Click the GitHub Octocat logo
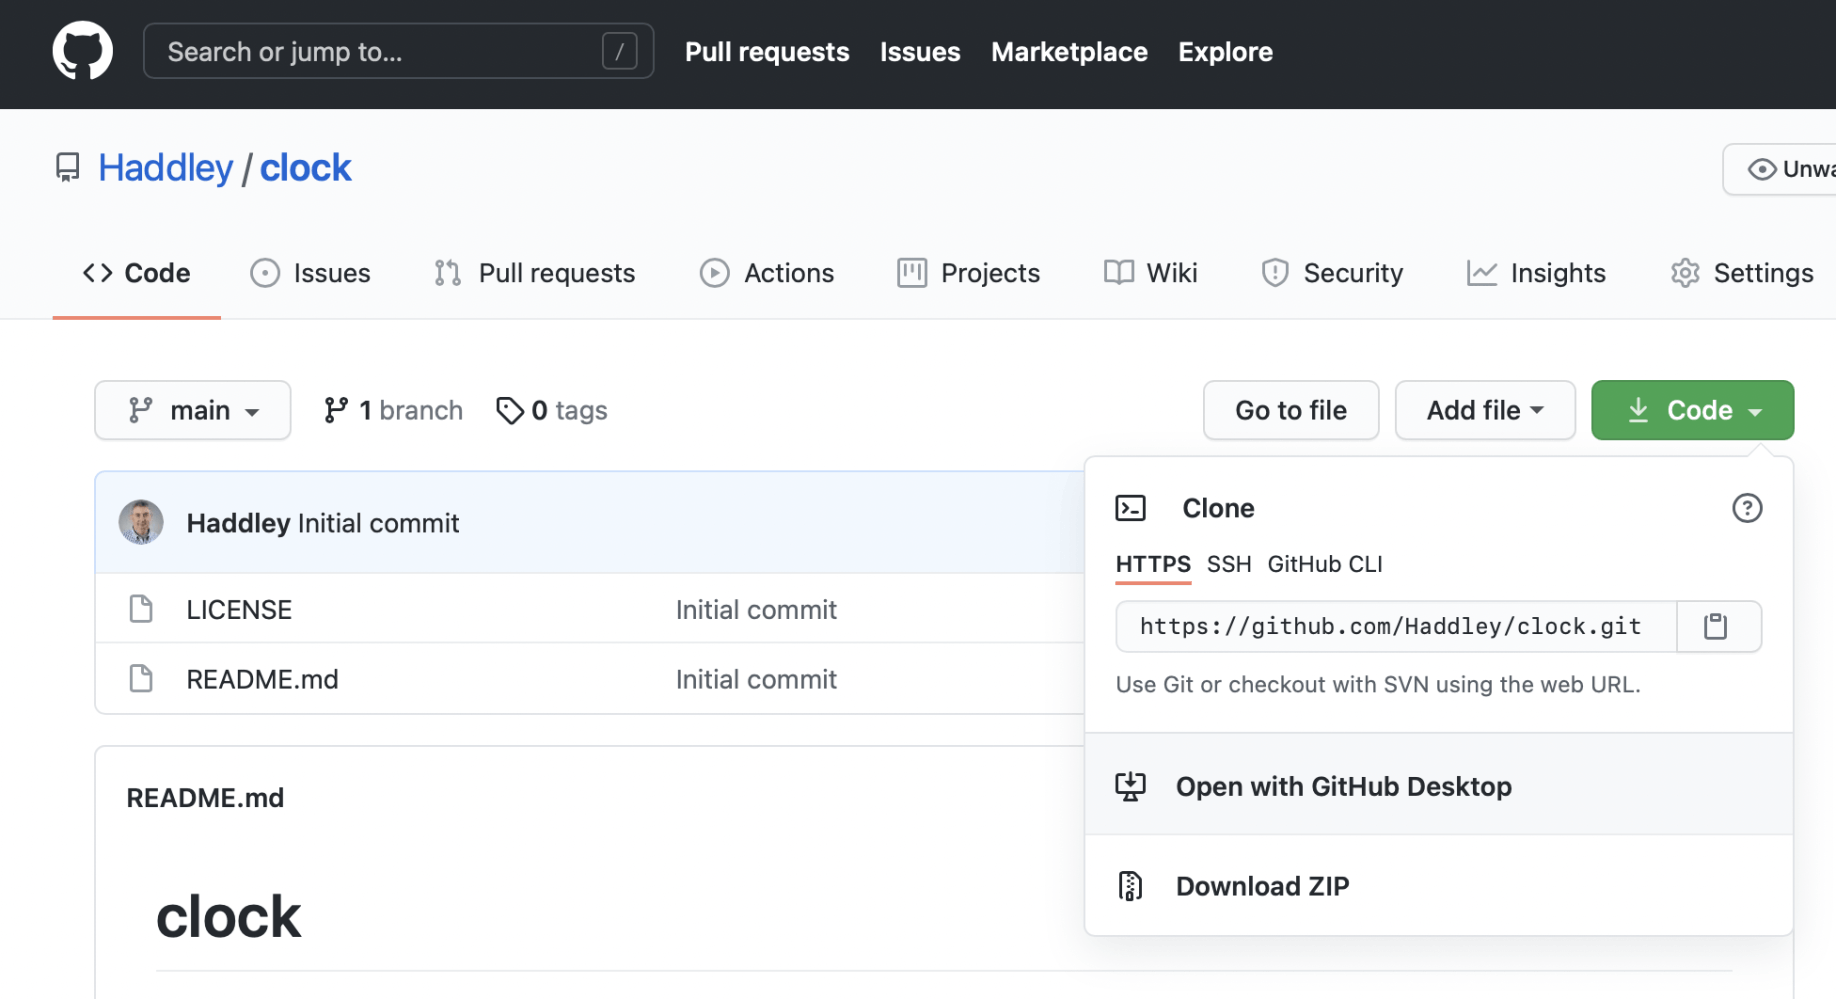 (x=82, y=51)
